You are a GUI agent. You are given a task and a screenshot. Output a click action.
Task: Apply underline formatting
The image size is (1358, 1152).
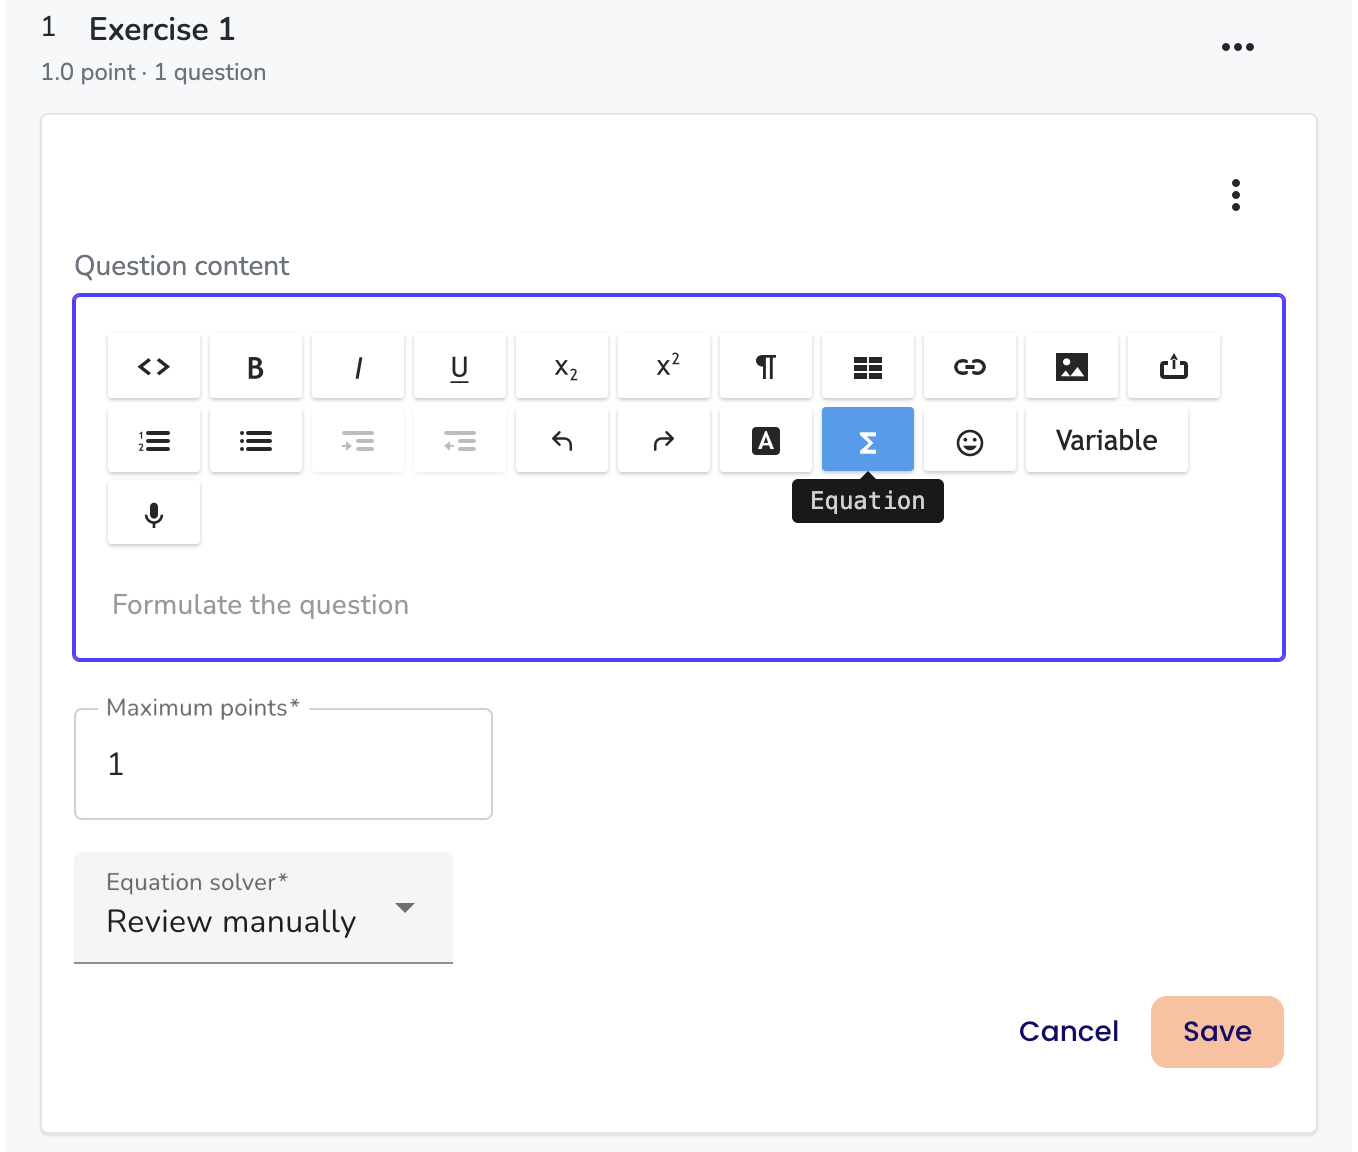460,366
